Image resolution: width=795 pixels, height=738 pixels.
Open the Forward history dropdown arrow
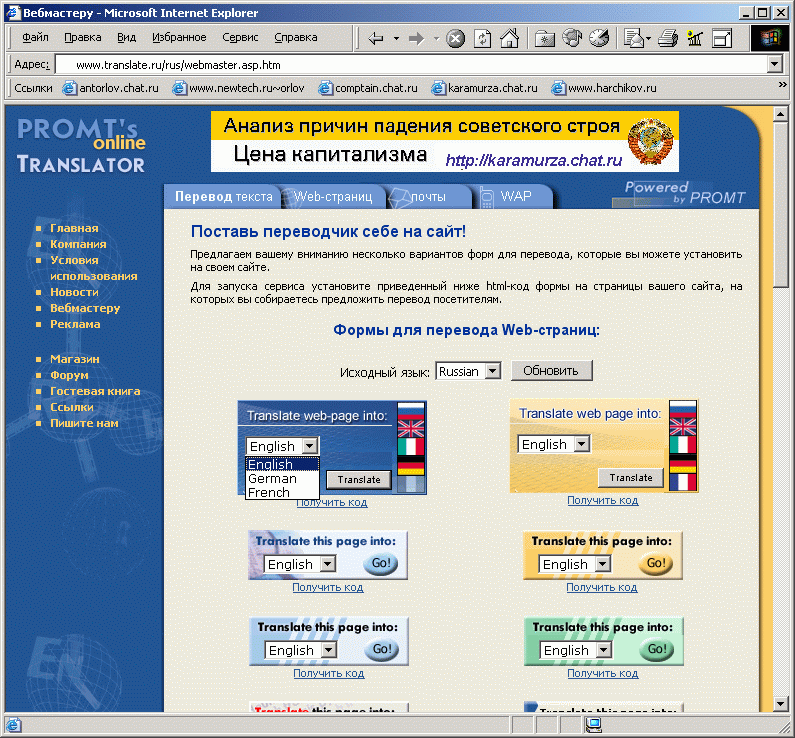click(x=436, y=39)
